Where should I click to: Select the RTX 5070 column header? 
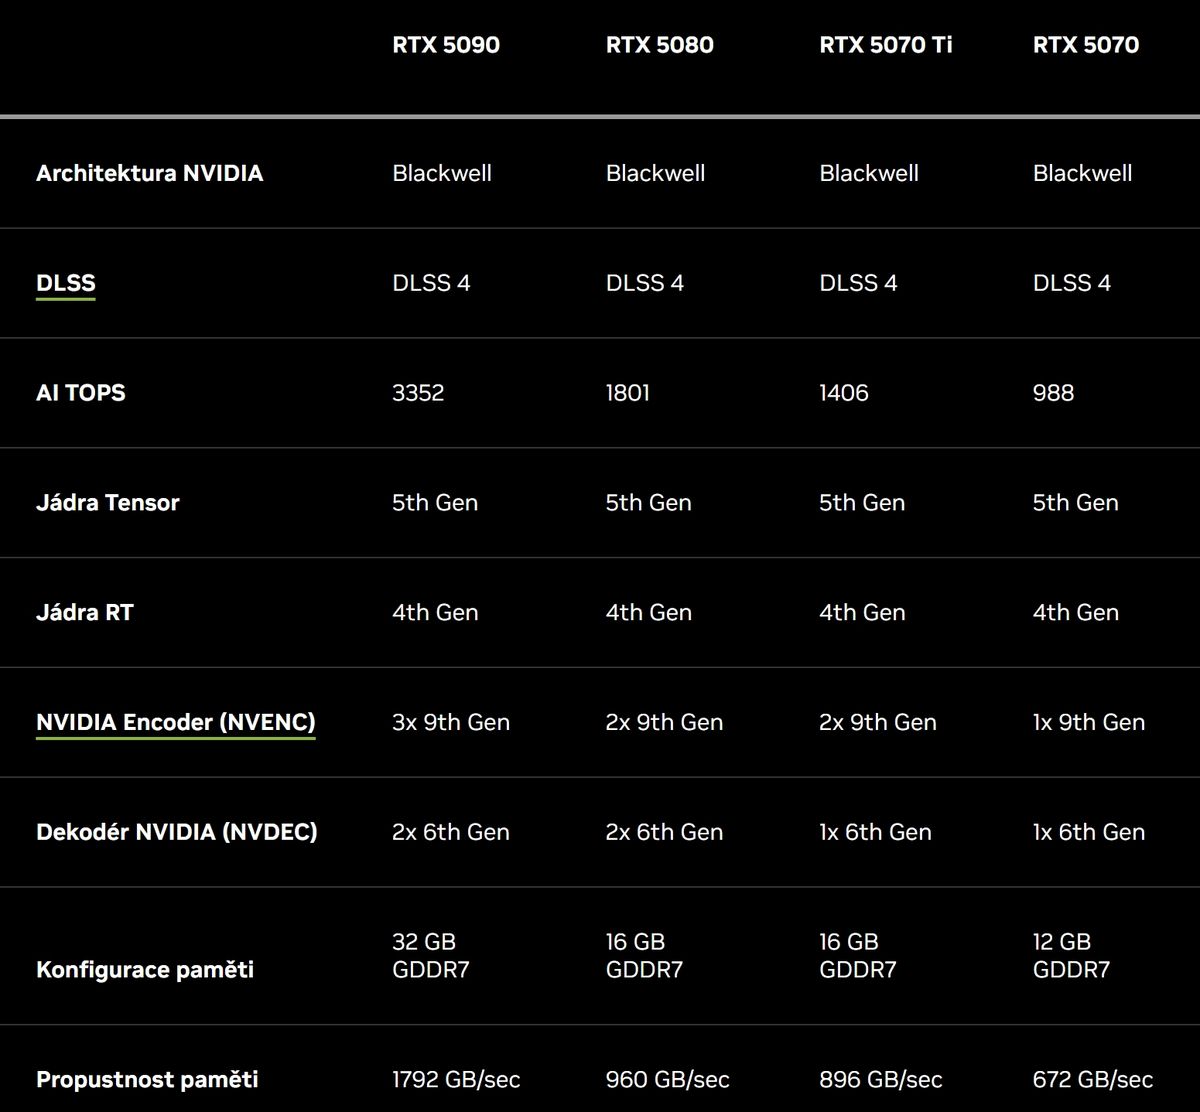pyautogui.click(x=1086, y=45)
